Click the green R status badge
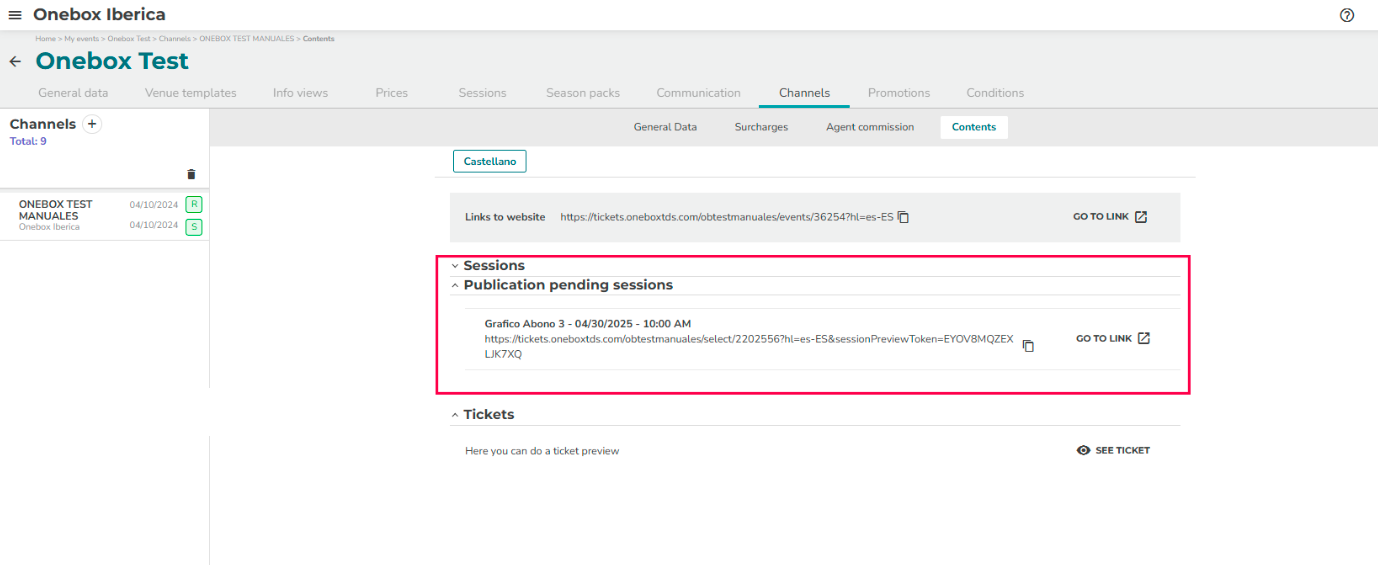Screen dimensions: 1378x565 coord(194,205)
